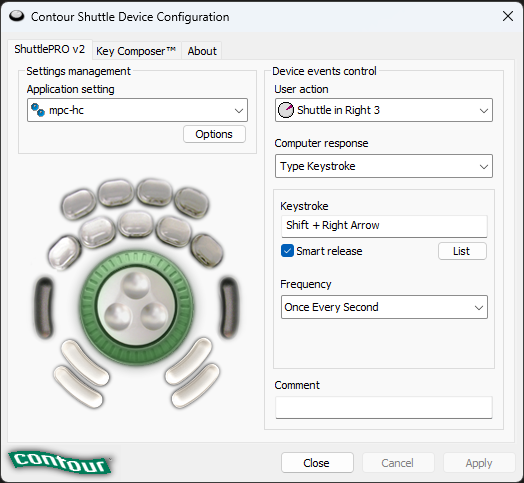Screen dimensions: 524x483
Task: Click the List button next to Smart release
Action: 462,251
